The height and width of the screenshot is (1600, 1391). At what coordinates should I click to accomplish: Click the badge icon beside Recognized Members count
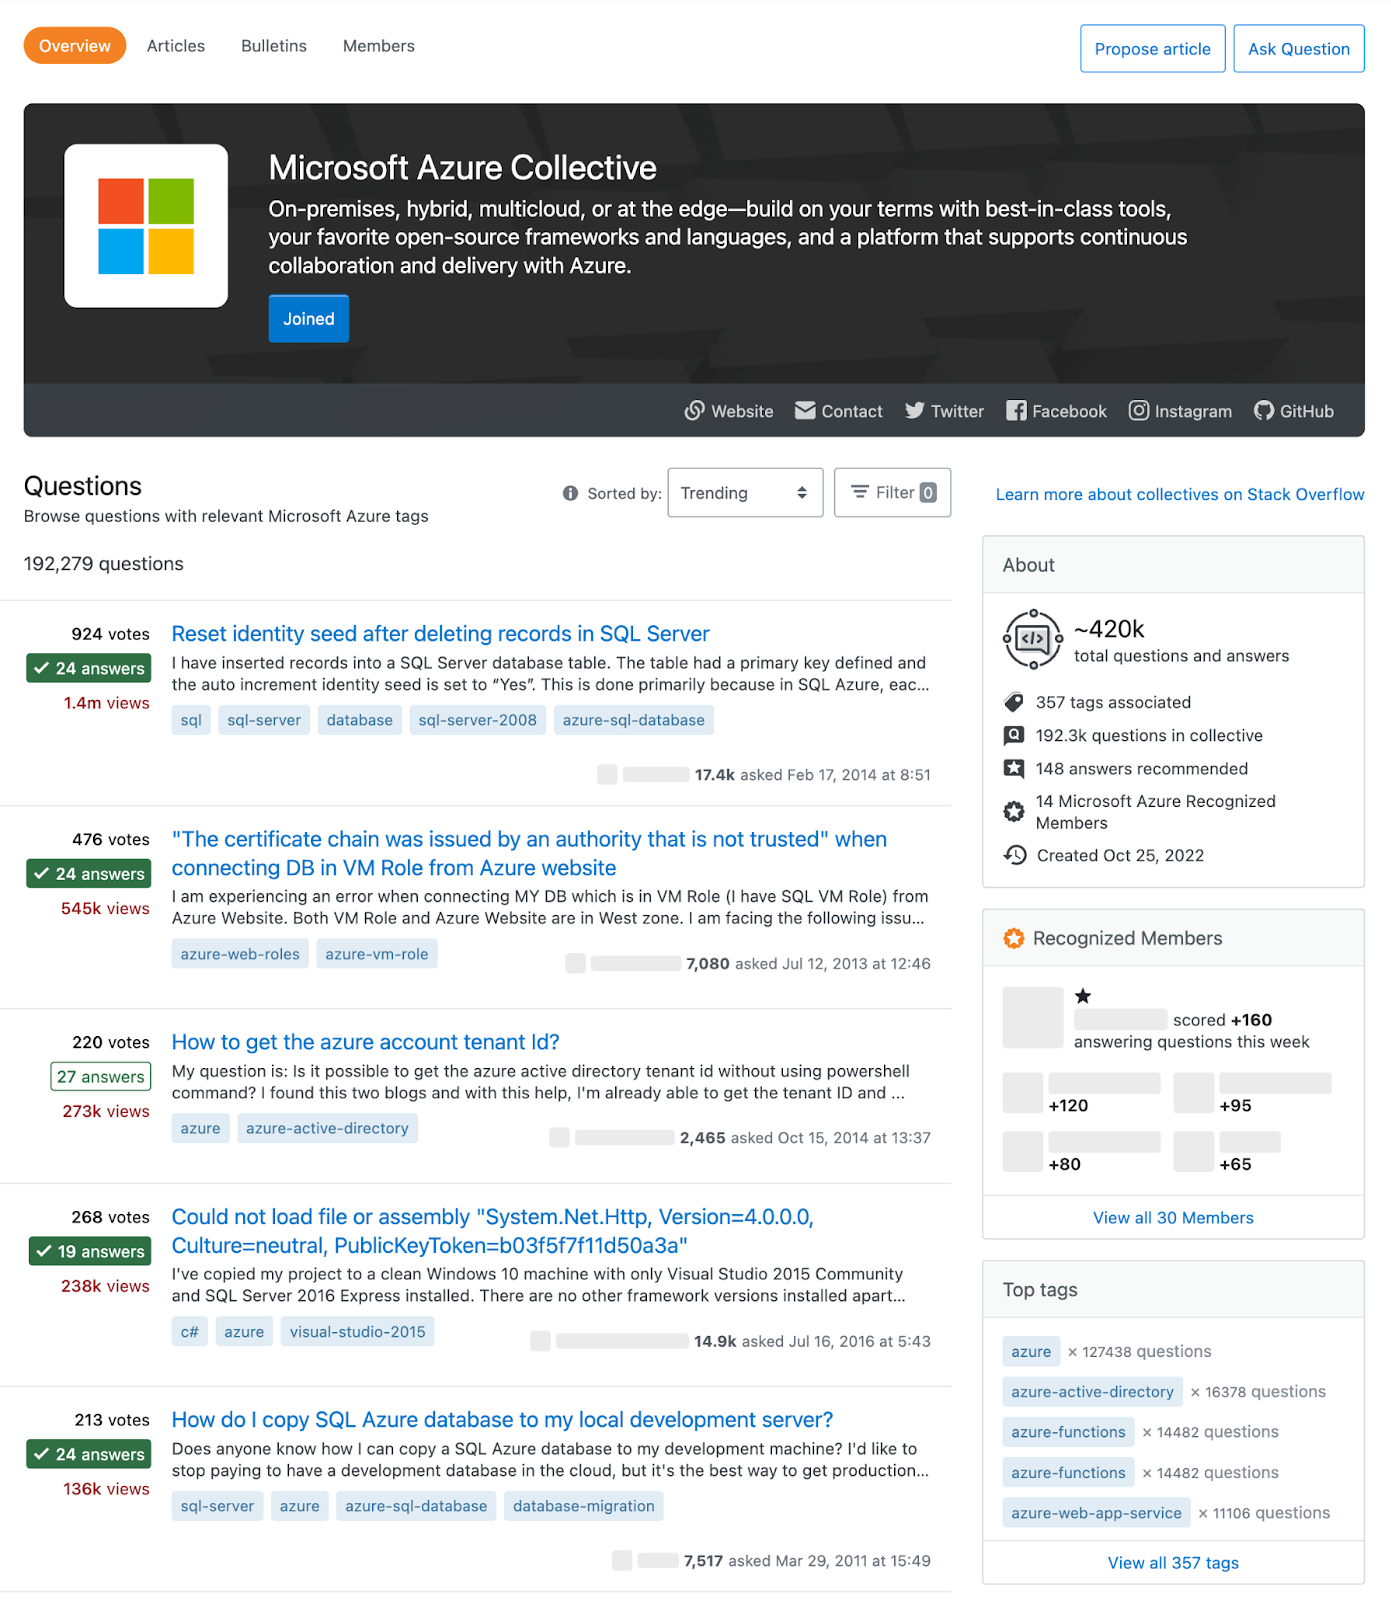(x=1014, y=812)
